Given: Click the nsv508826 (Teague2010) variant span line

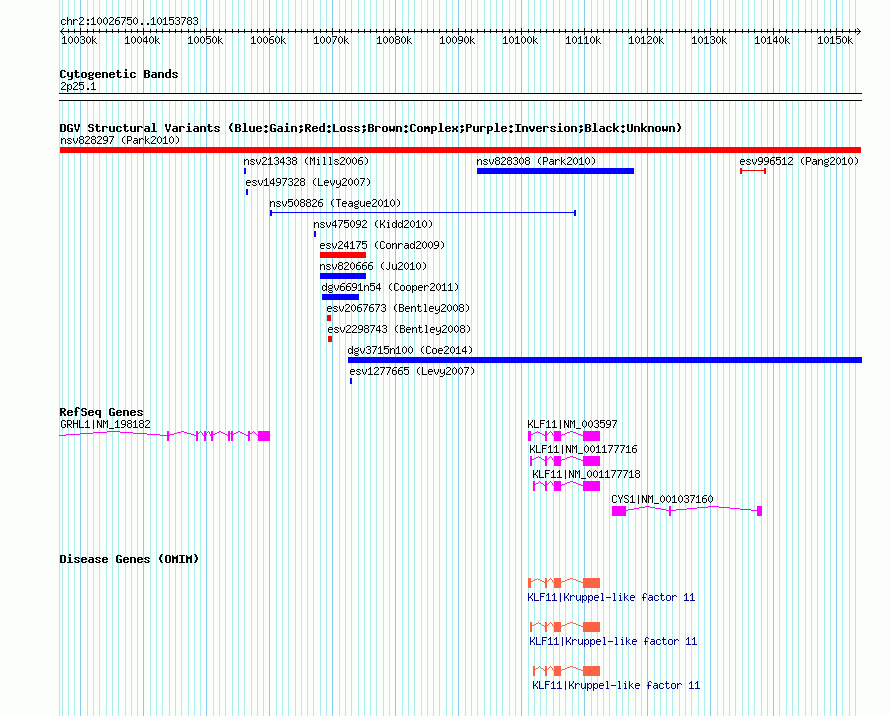Looking at the screenshot, I should click(423, 213).
